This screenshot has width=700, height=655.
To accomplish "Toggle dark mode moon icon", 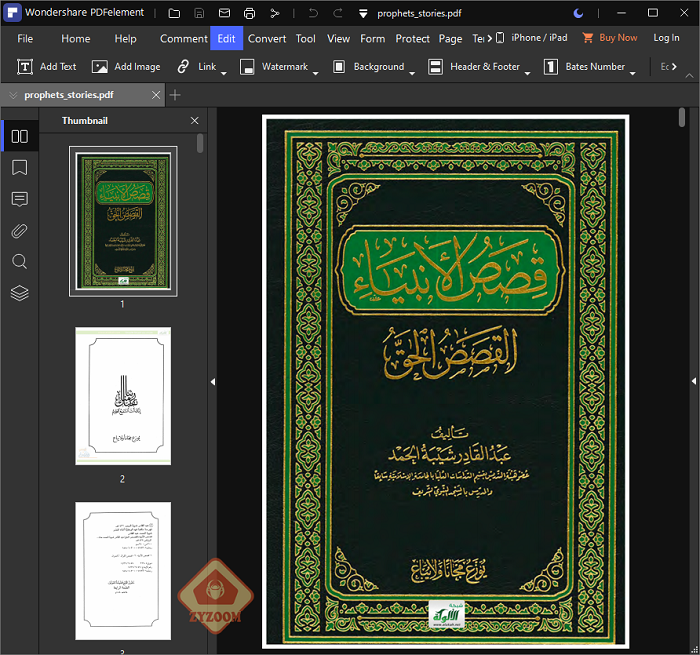I will coord(578,13).
